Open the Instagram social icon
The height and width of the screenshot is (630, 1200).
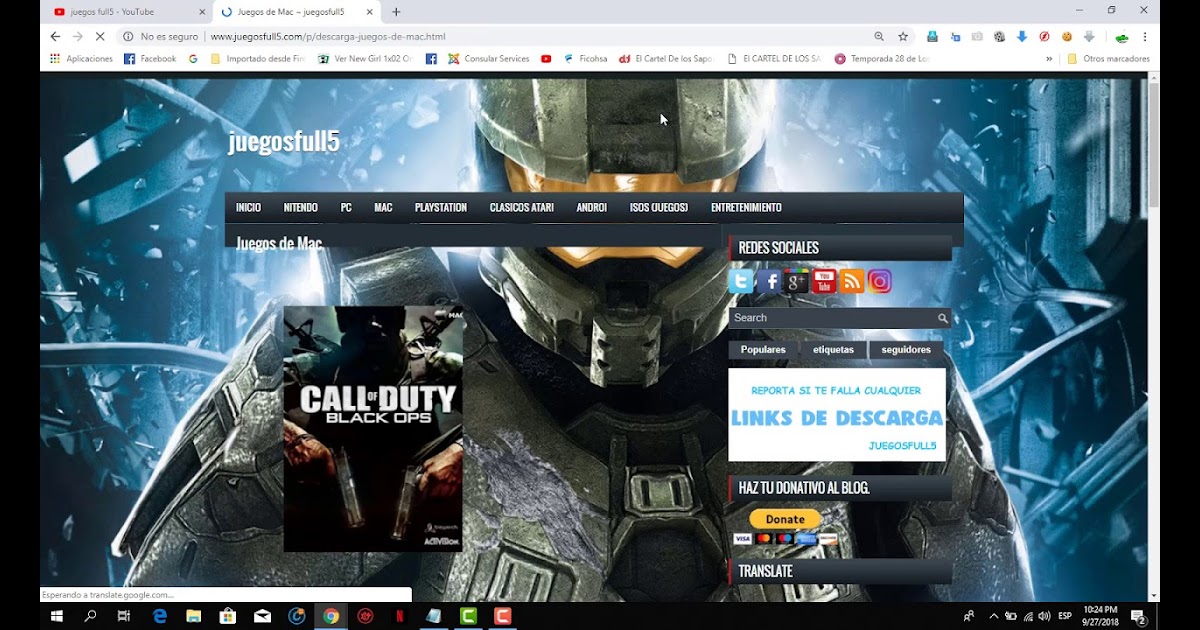click(879, 282)
